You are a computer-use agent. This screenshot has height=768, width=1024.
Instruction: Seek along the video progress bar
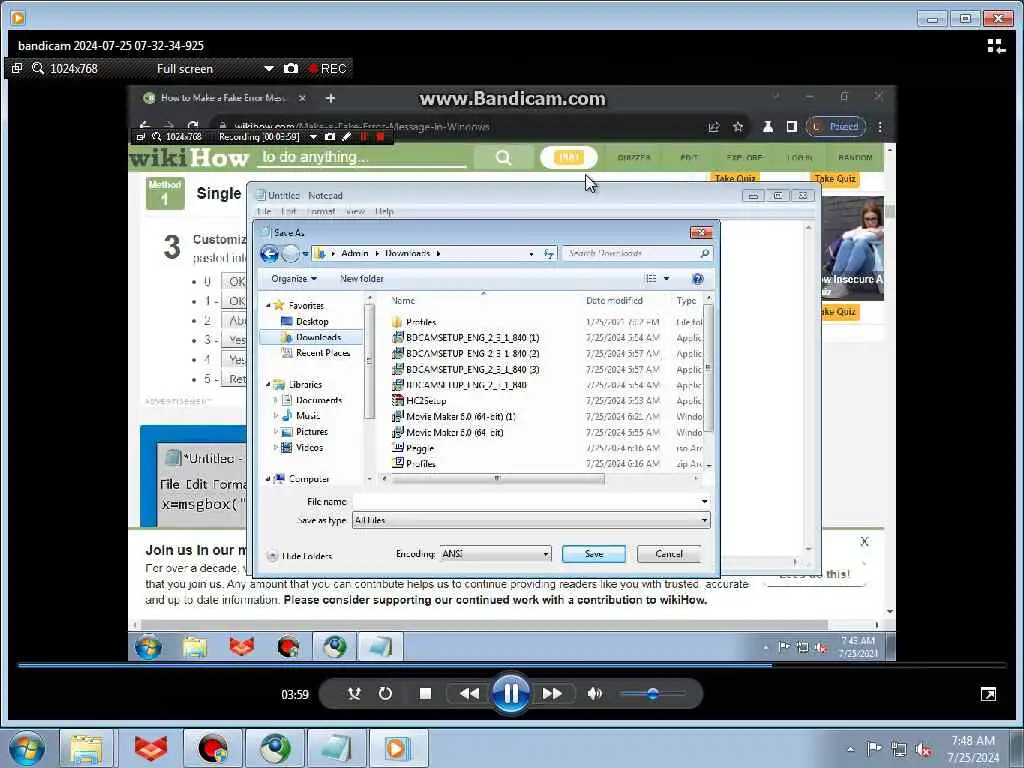512,665
